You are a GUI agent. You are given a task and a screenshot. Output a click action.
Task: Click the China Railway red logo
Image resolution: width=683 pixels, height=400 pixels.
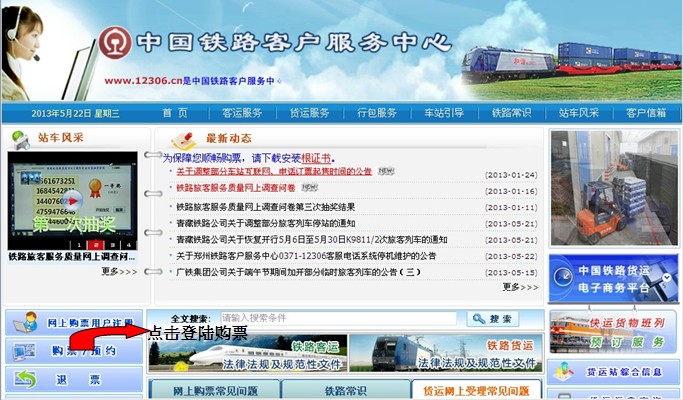(115, 43)
